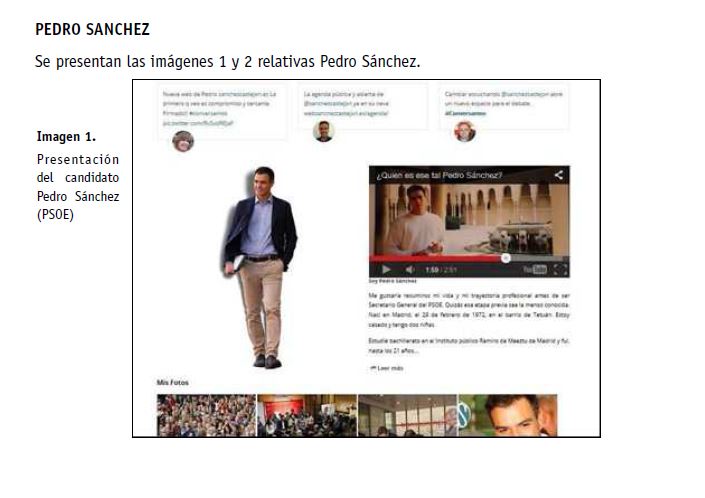Viewport: 705px width, 498px height.
Task: Open the third photo in Mis Fotos
Action: coord(407,415)
